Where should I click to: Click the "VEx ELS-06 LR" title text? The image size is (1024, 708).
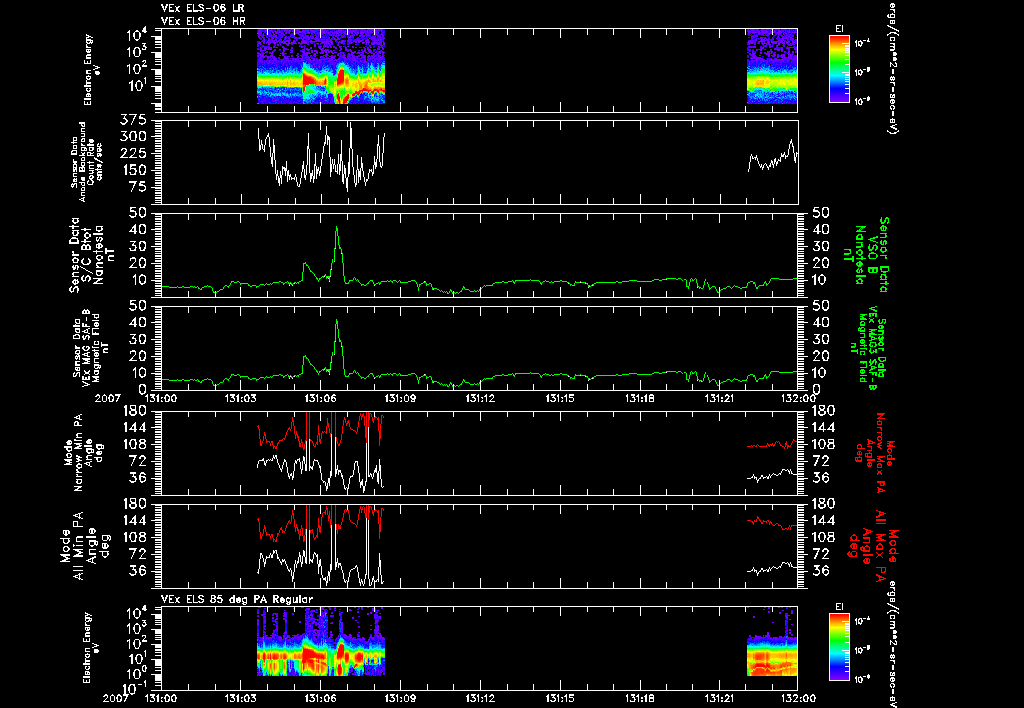[x=202, y=8]
